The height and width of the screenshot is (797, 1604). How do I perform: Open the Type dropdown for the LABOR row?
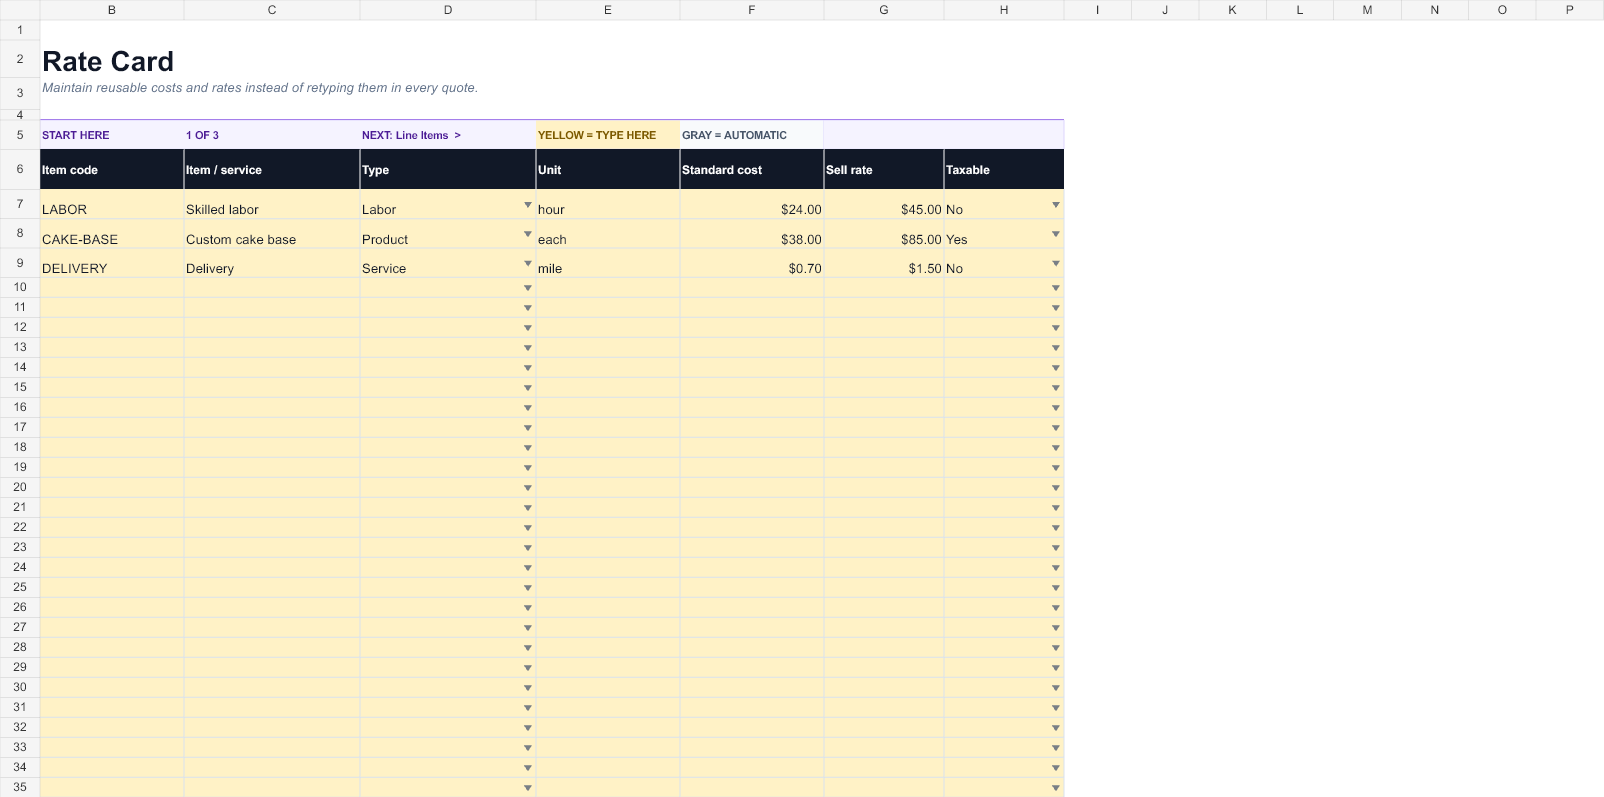[x=528, y=205]
